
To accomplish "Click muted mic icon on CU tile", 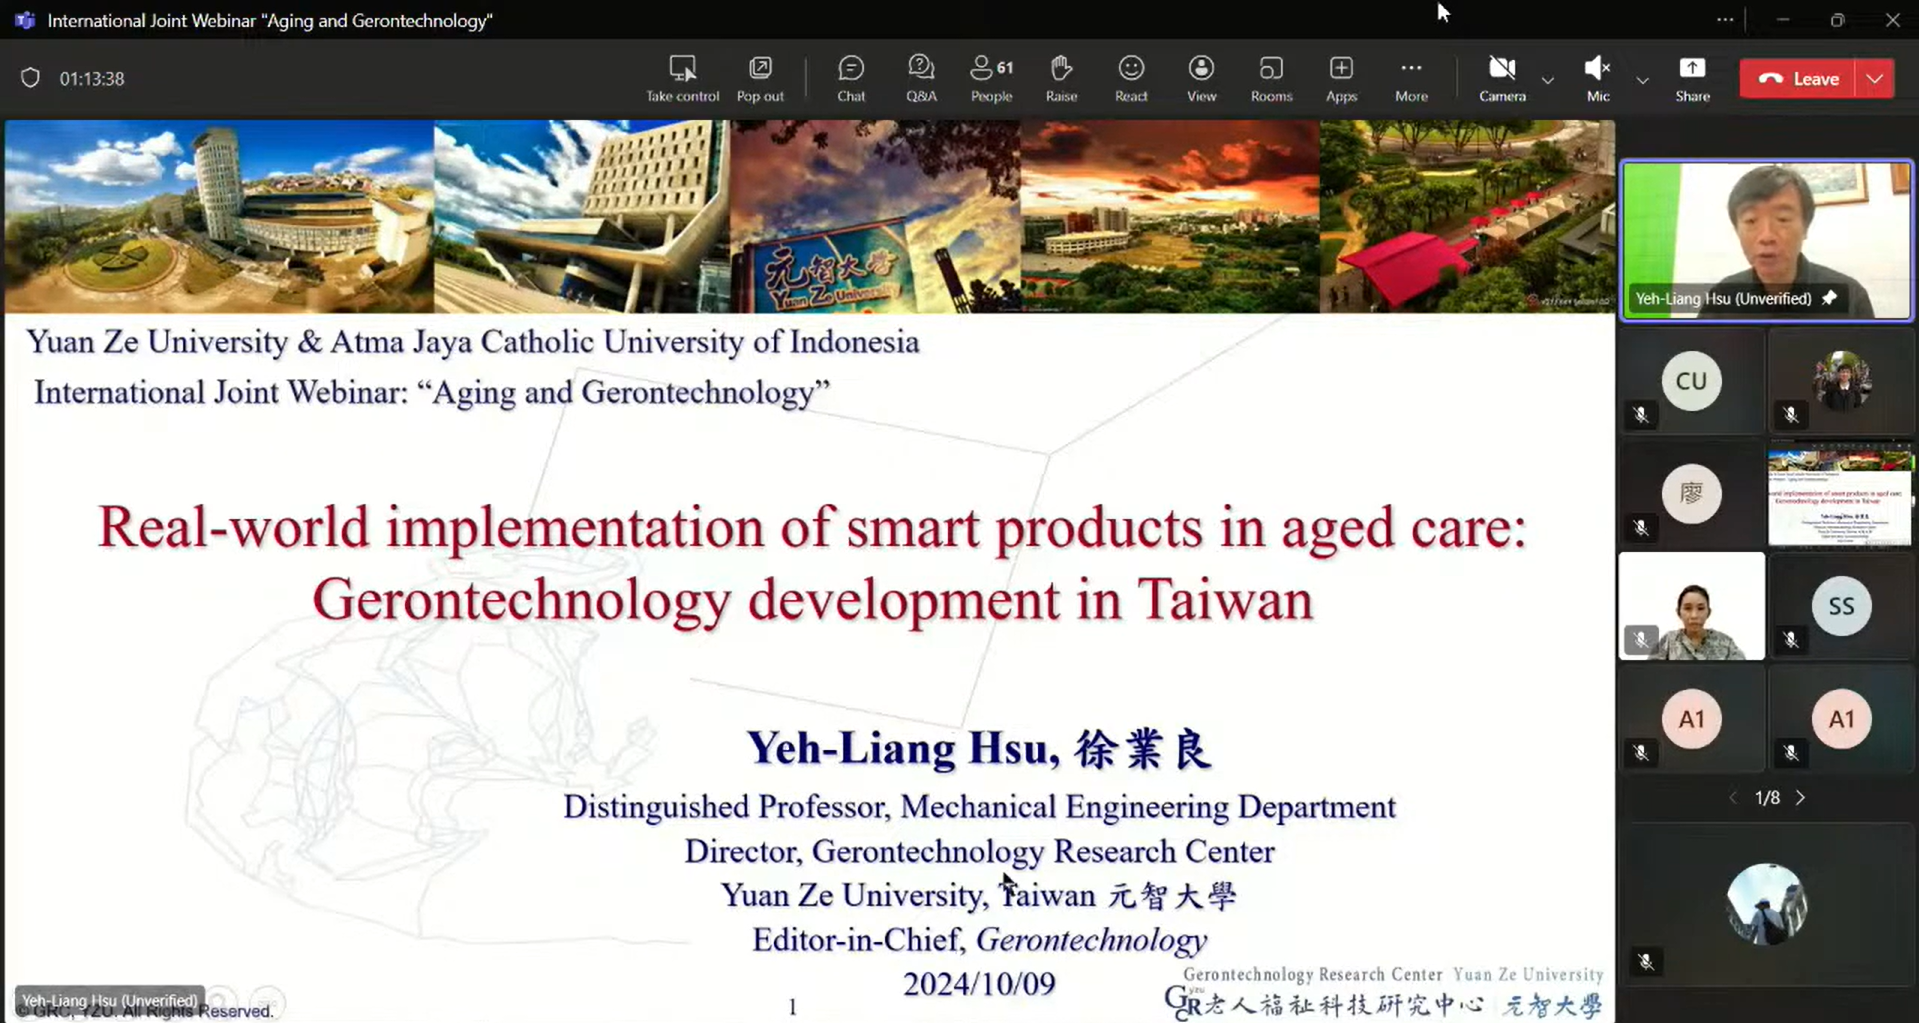I will tap(1641, 415).
